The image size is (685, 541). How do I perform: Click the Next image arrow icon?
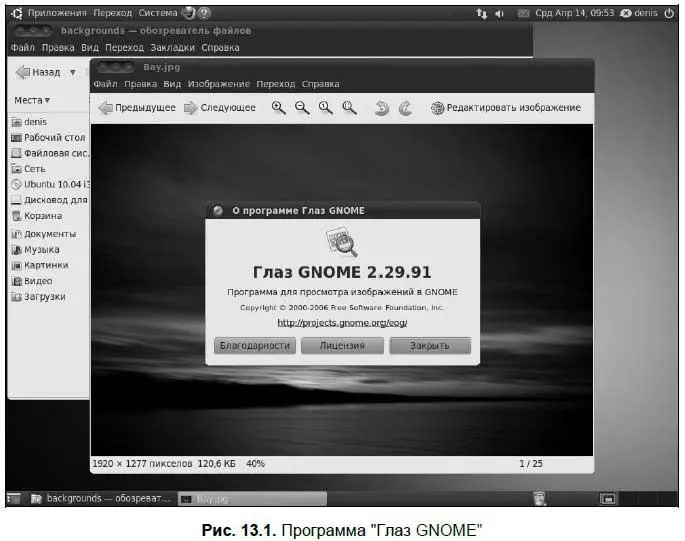pos(190,108)
